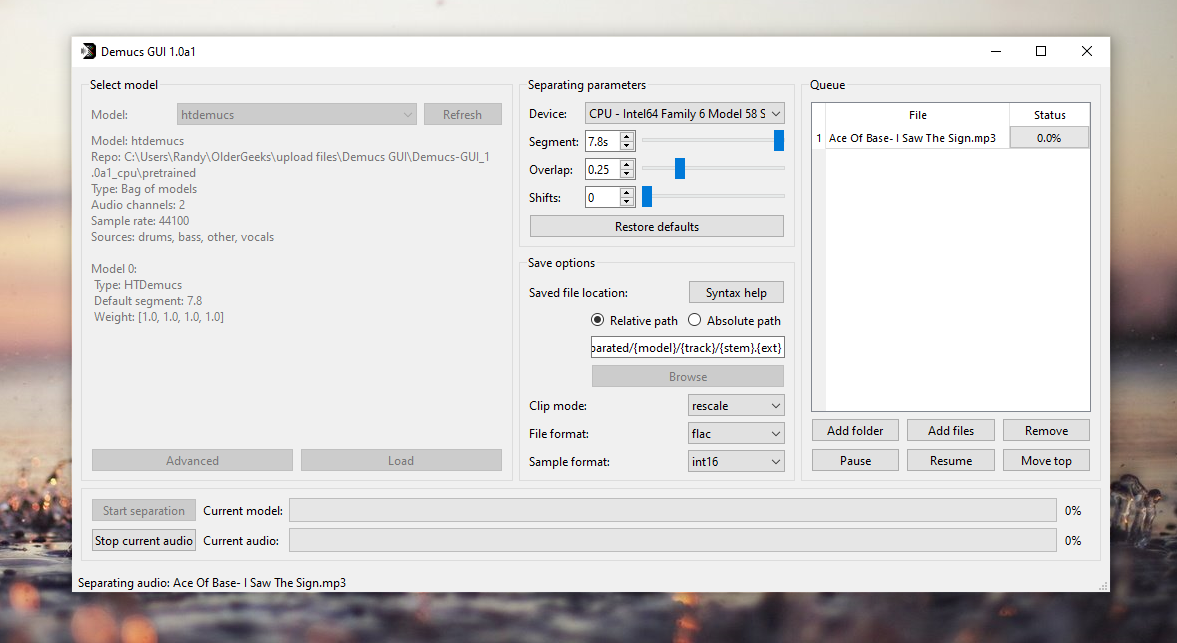Open the File format dropdown showing flac
Screen dimensions: 1177x643
(736, 434)
